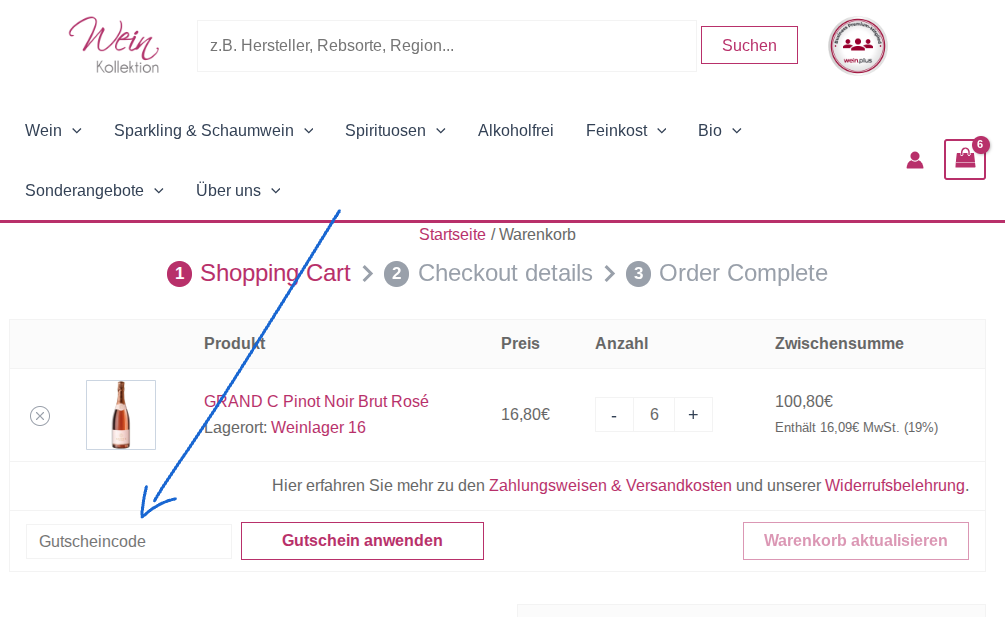Click step circle 3 for Order Complete
Image resolution: width=1005 pixels, height=617 pixels.
pyautogui.click(x=638, y=273)
